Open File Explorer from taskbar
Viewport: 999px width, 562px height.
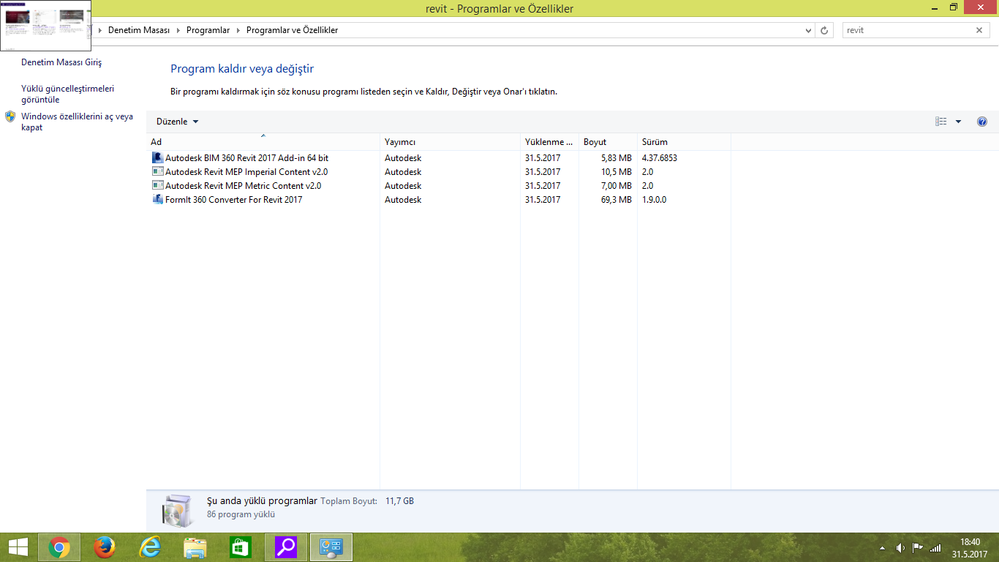click(195, 547)
